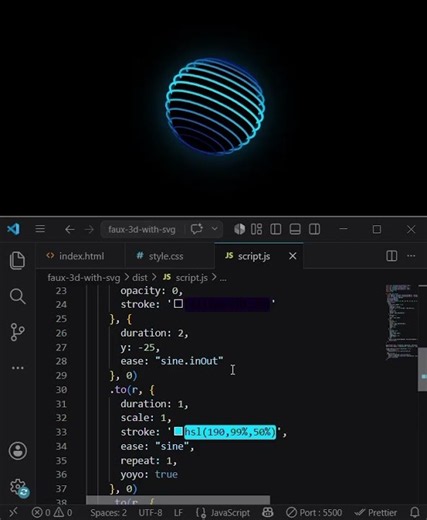Open Customize Layout icon
Viewport: 427px width, 520px height.
(x=256, y=229)
